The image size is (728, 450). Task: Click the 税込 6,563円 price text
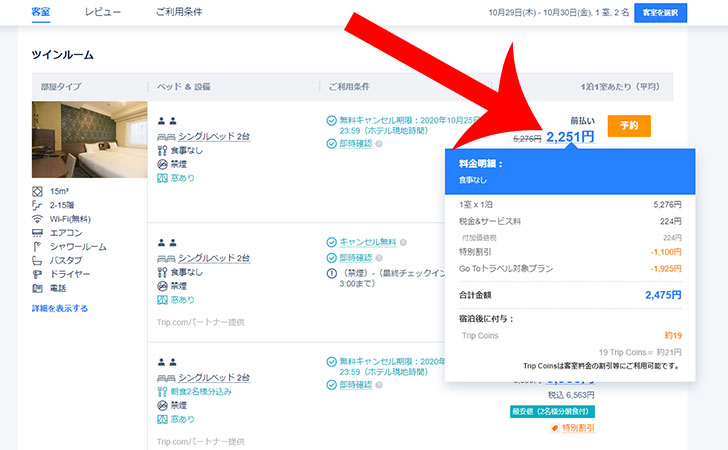click(x=571, y=395)
